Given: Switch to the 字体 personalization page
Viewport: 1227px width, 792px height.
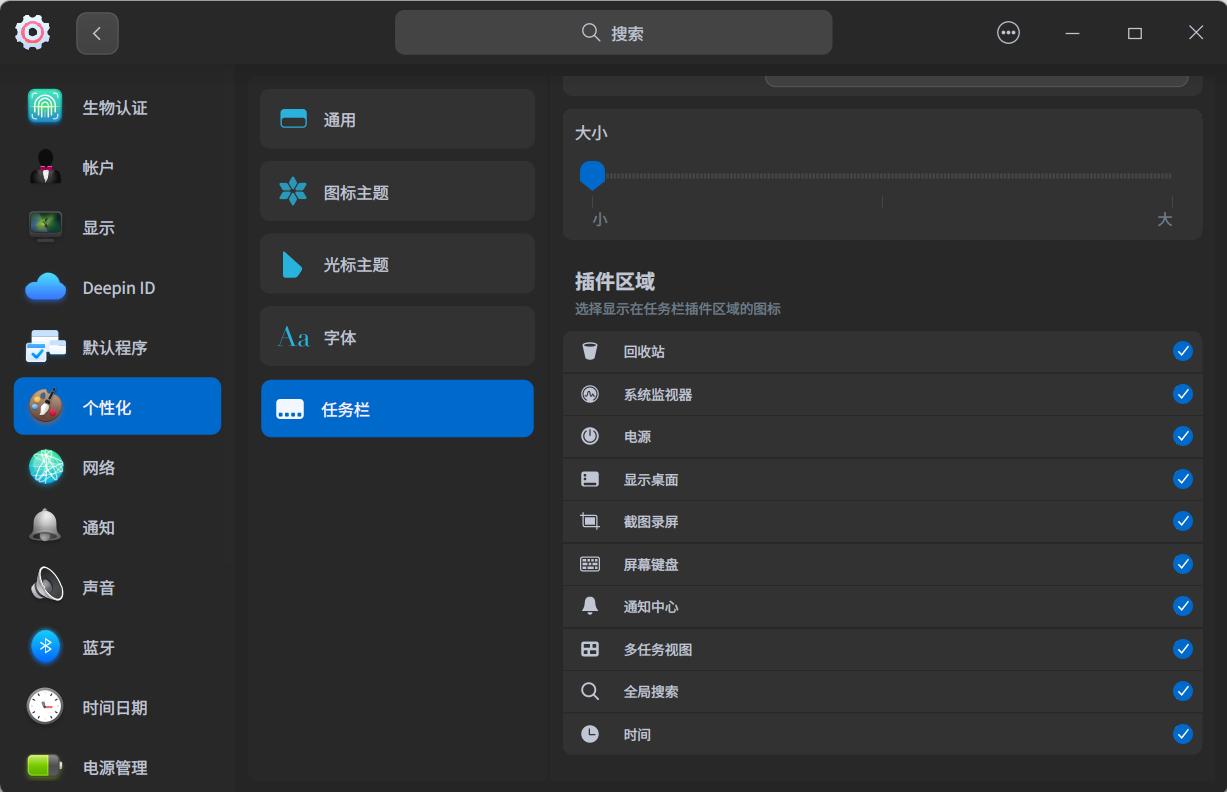Looking at the screenshot, I should 397,337.
